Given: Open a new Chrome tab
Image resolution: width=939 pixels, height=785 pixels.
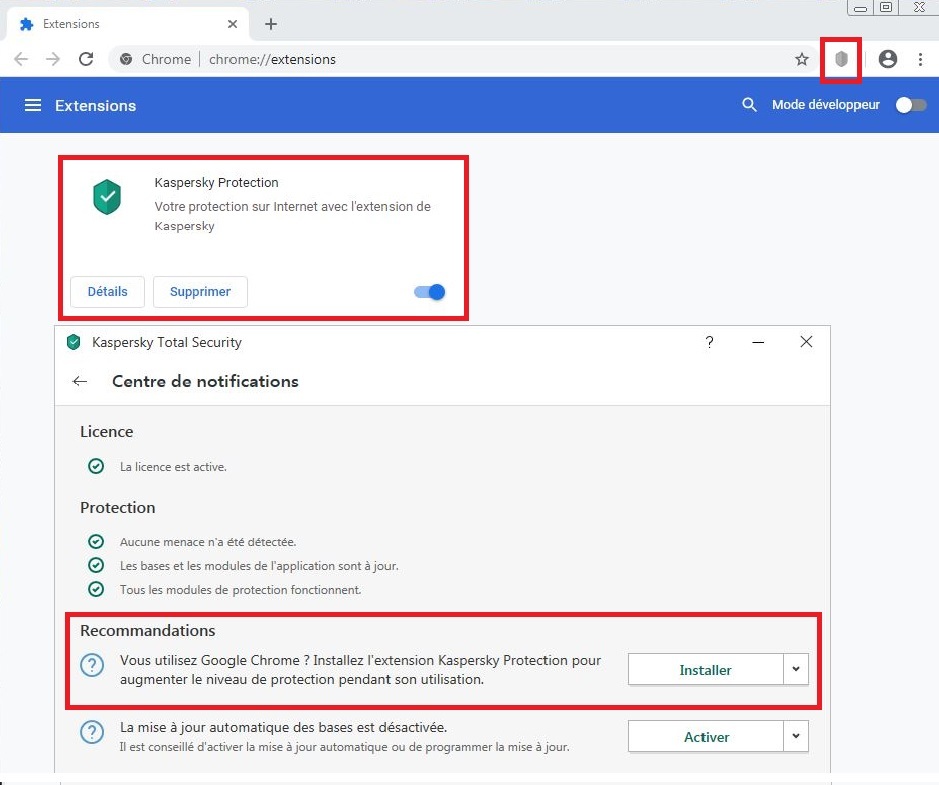Looking at the screenshot, I should (271, 24).
